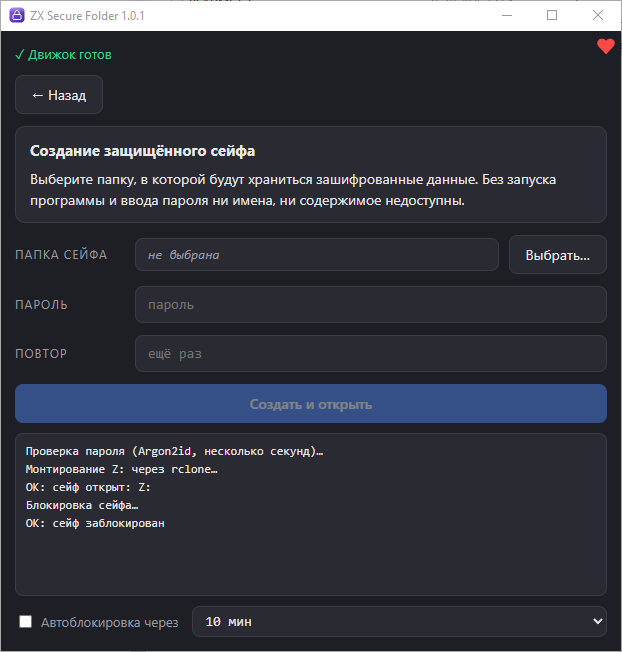Go back with the Назад button
Image resolution: width=622 pixels, height=652 pixels.
59,95
